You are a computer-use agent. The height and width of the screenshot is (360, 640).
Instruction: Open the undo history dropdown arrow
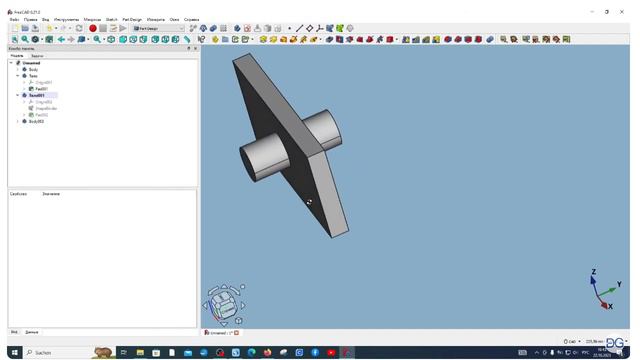pyautogui.click(x=56, y=28)
